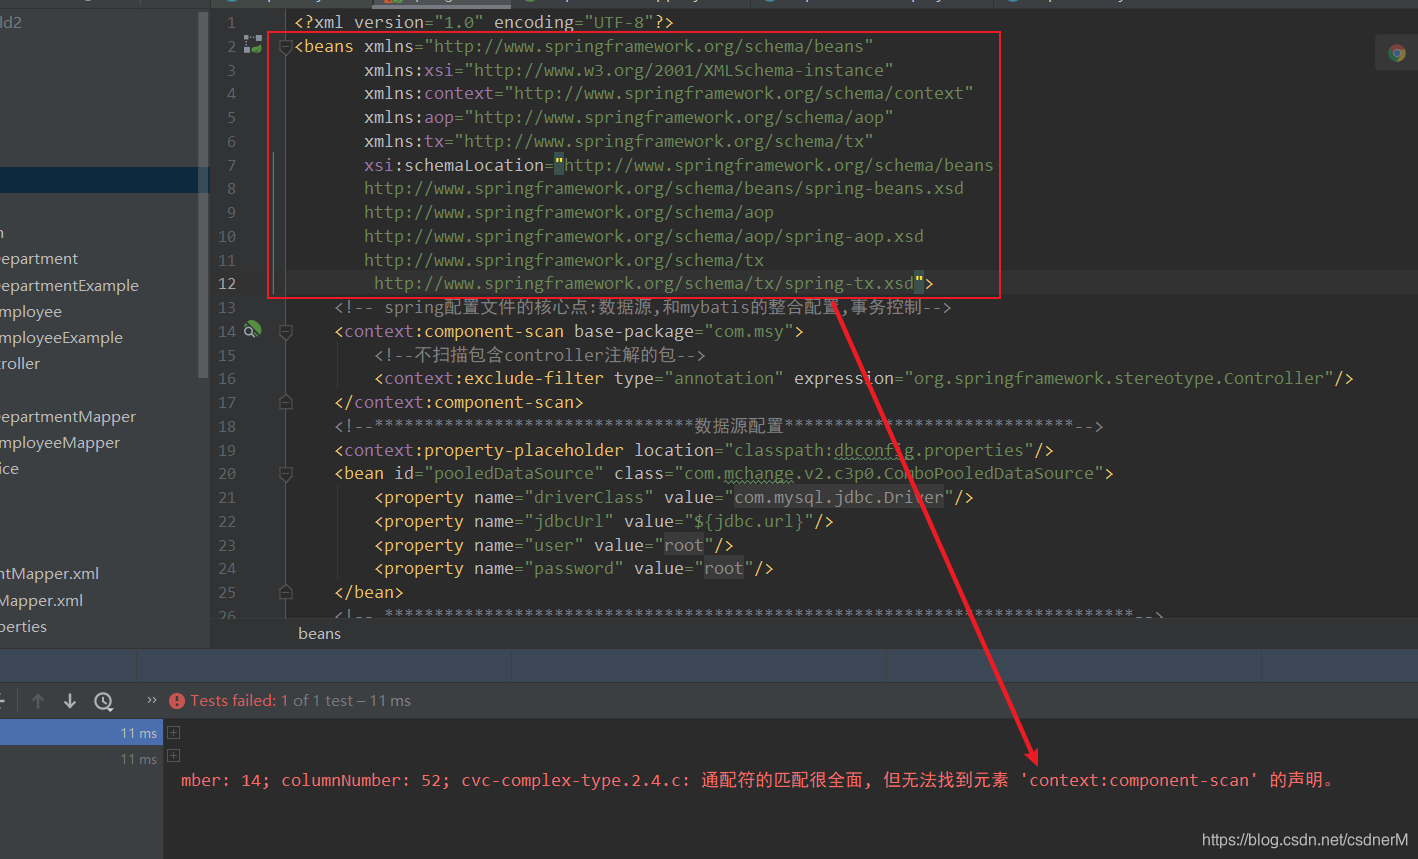
Task: Select the second 11 ms test row
Action: pos(81,759)
